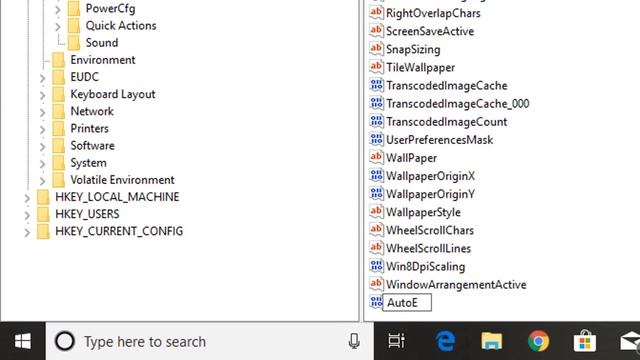
Task: Click the Sound folder icon
Action: [74, 42]
